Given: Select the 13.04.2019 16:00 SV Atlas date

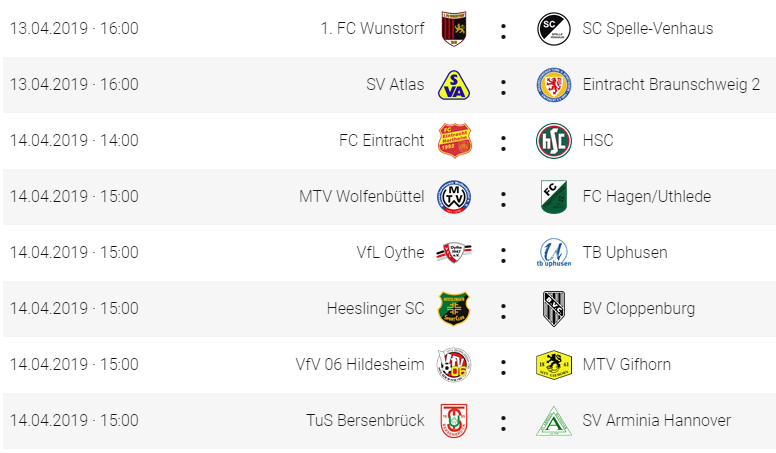Looking at the screenshot, I should click(x=74, y=85).
